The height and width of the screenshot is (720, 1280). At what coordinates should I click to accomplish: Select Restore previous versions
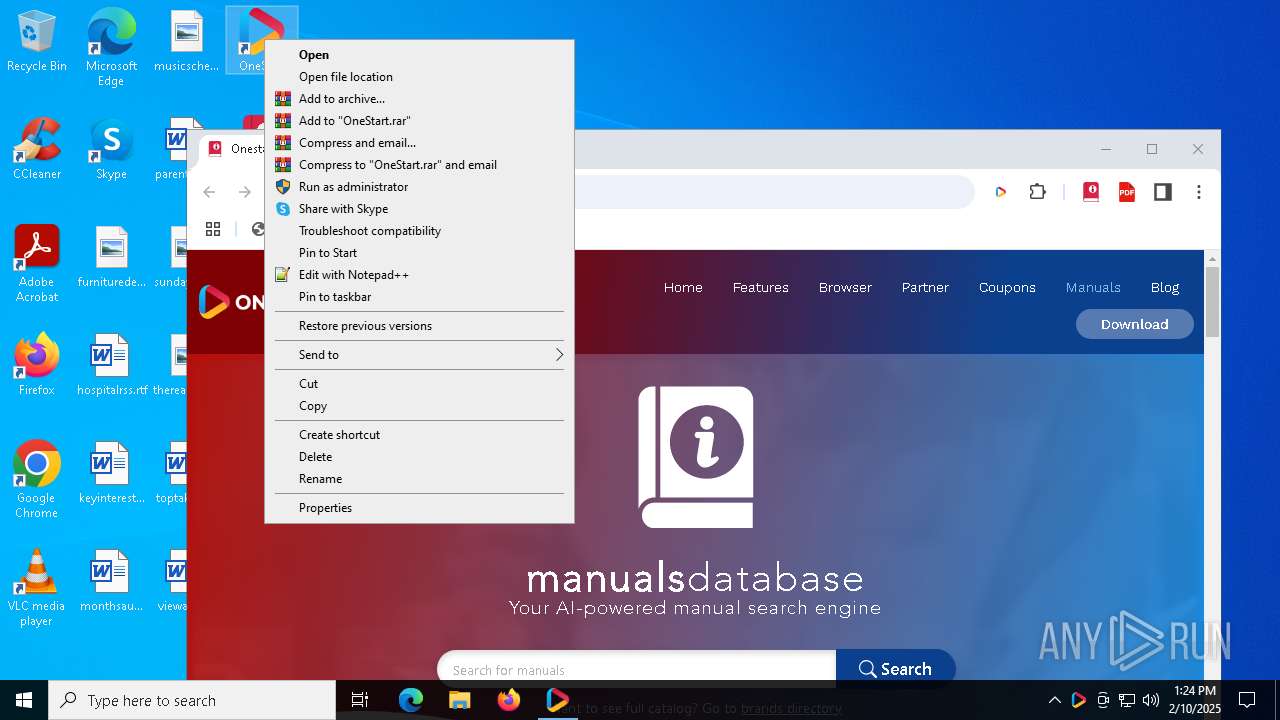coord(419,326)
